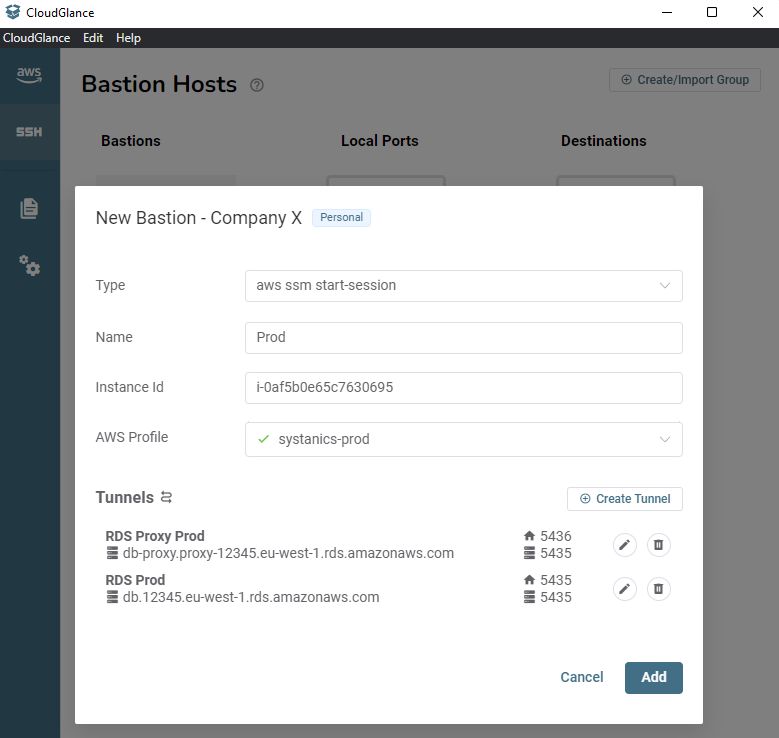Screen dimensions: 779x738
Task: Delete the RDS Proxy Prod tunnel
Action: (658, 545)
